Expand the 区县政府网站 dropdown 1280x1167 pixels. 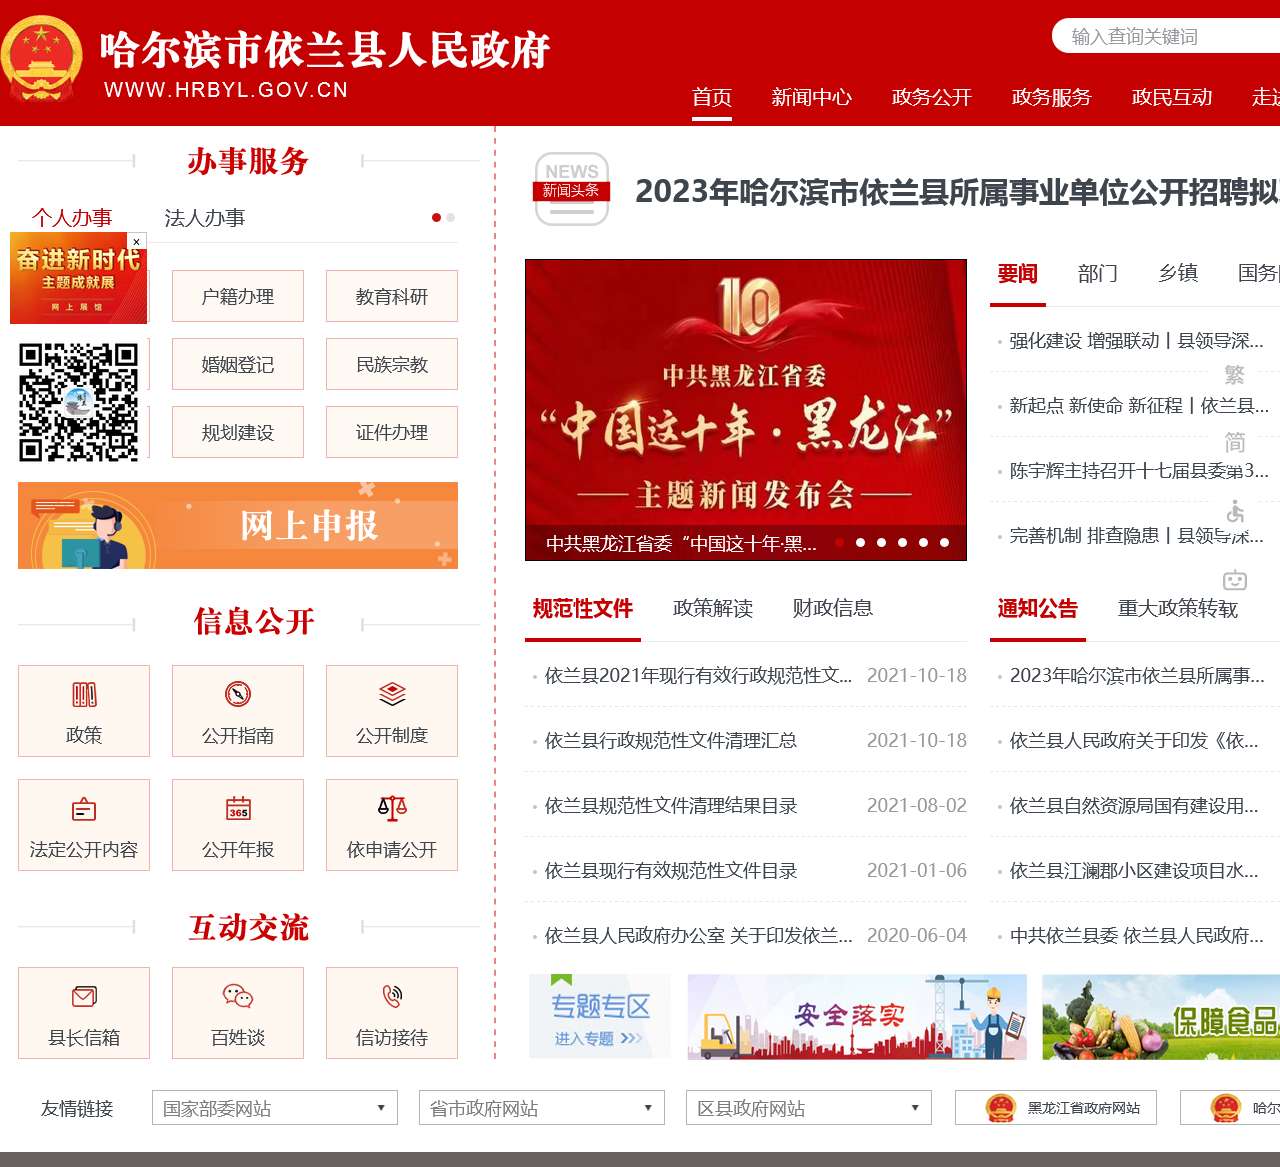[806, 1107]
